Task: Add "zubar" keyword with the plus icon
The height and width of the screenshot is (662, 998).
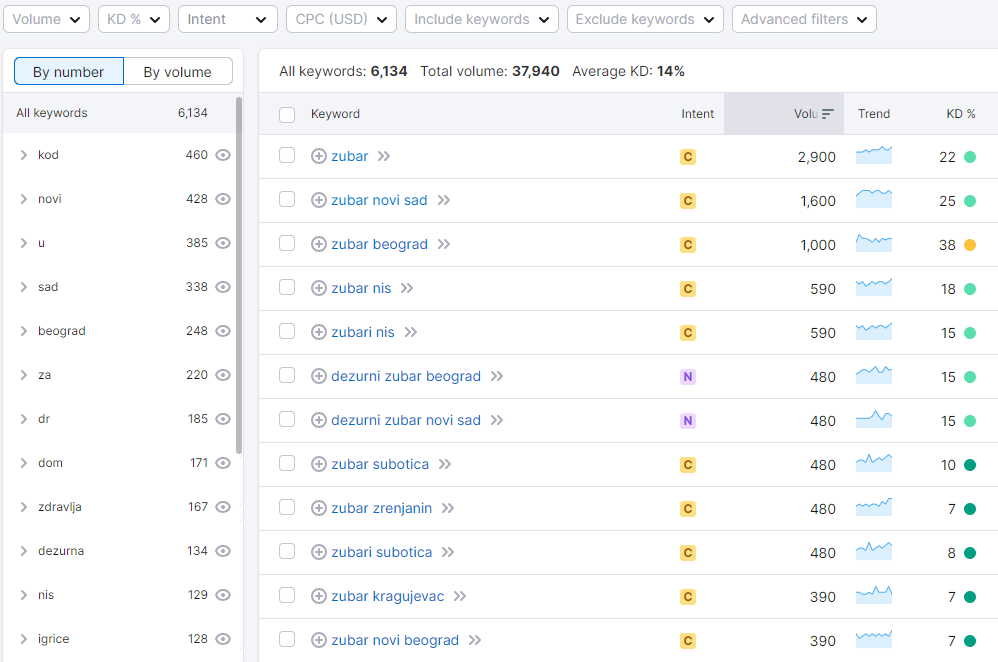Action: [x=319, y=156]
